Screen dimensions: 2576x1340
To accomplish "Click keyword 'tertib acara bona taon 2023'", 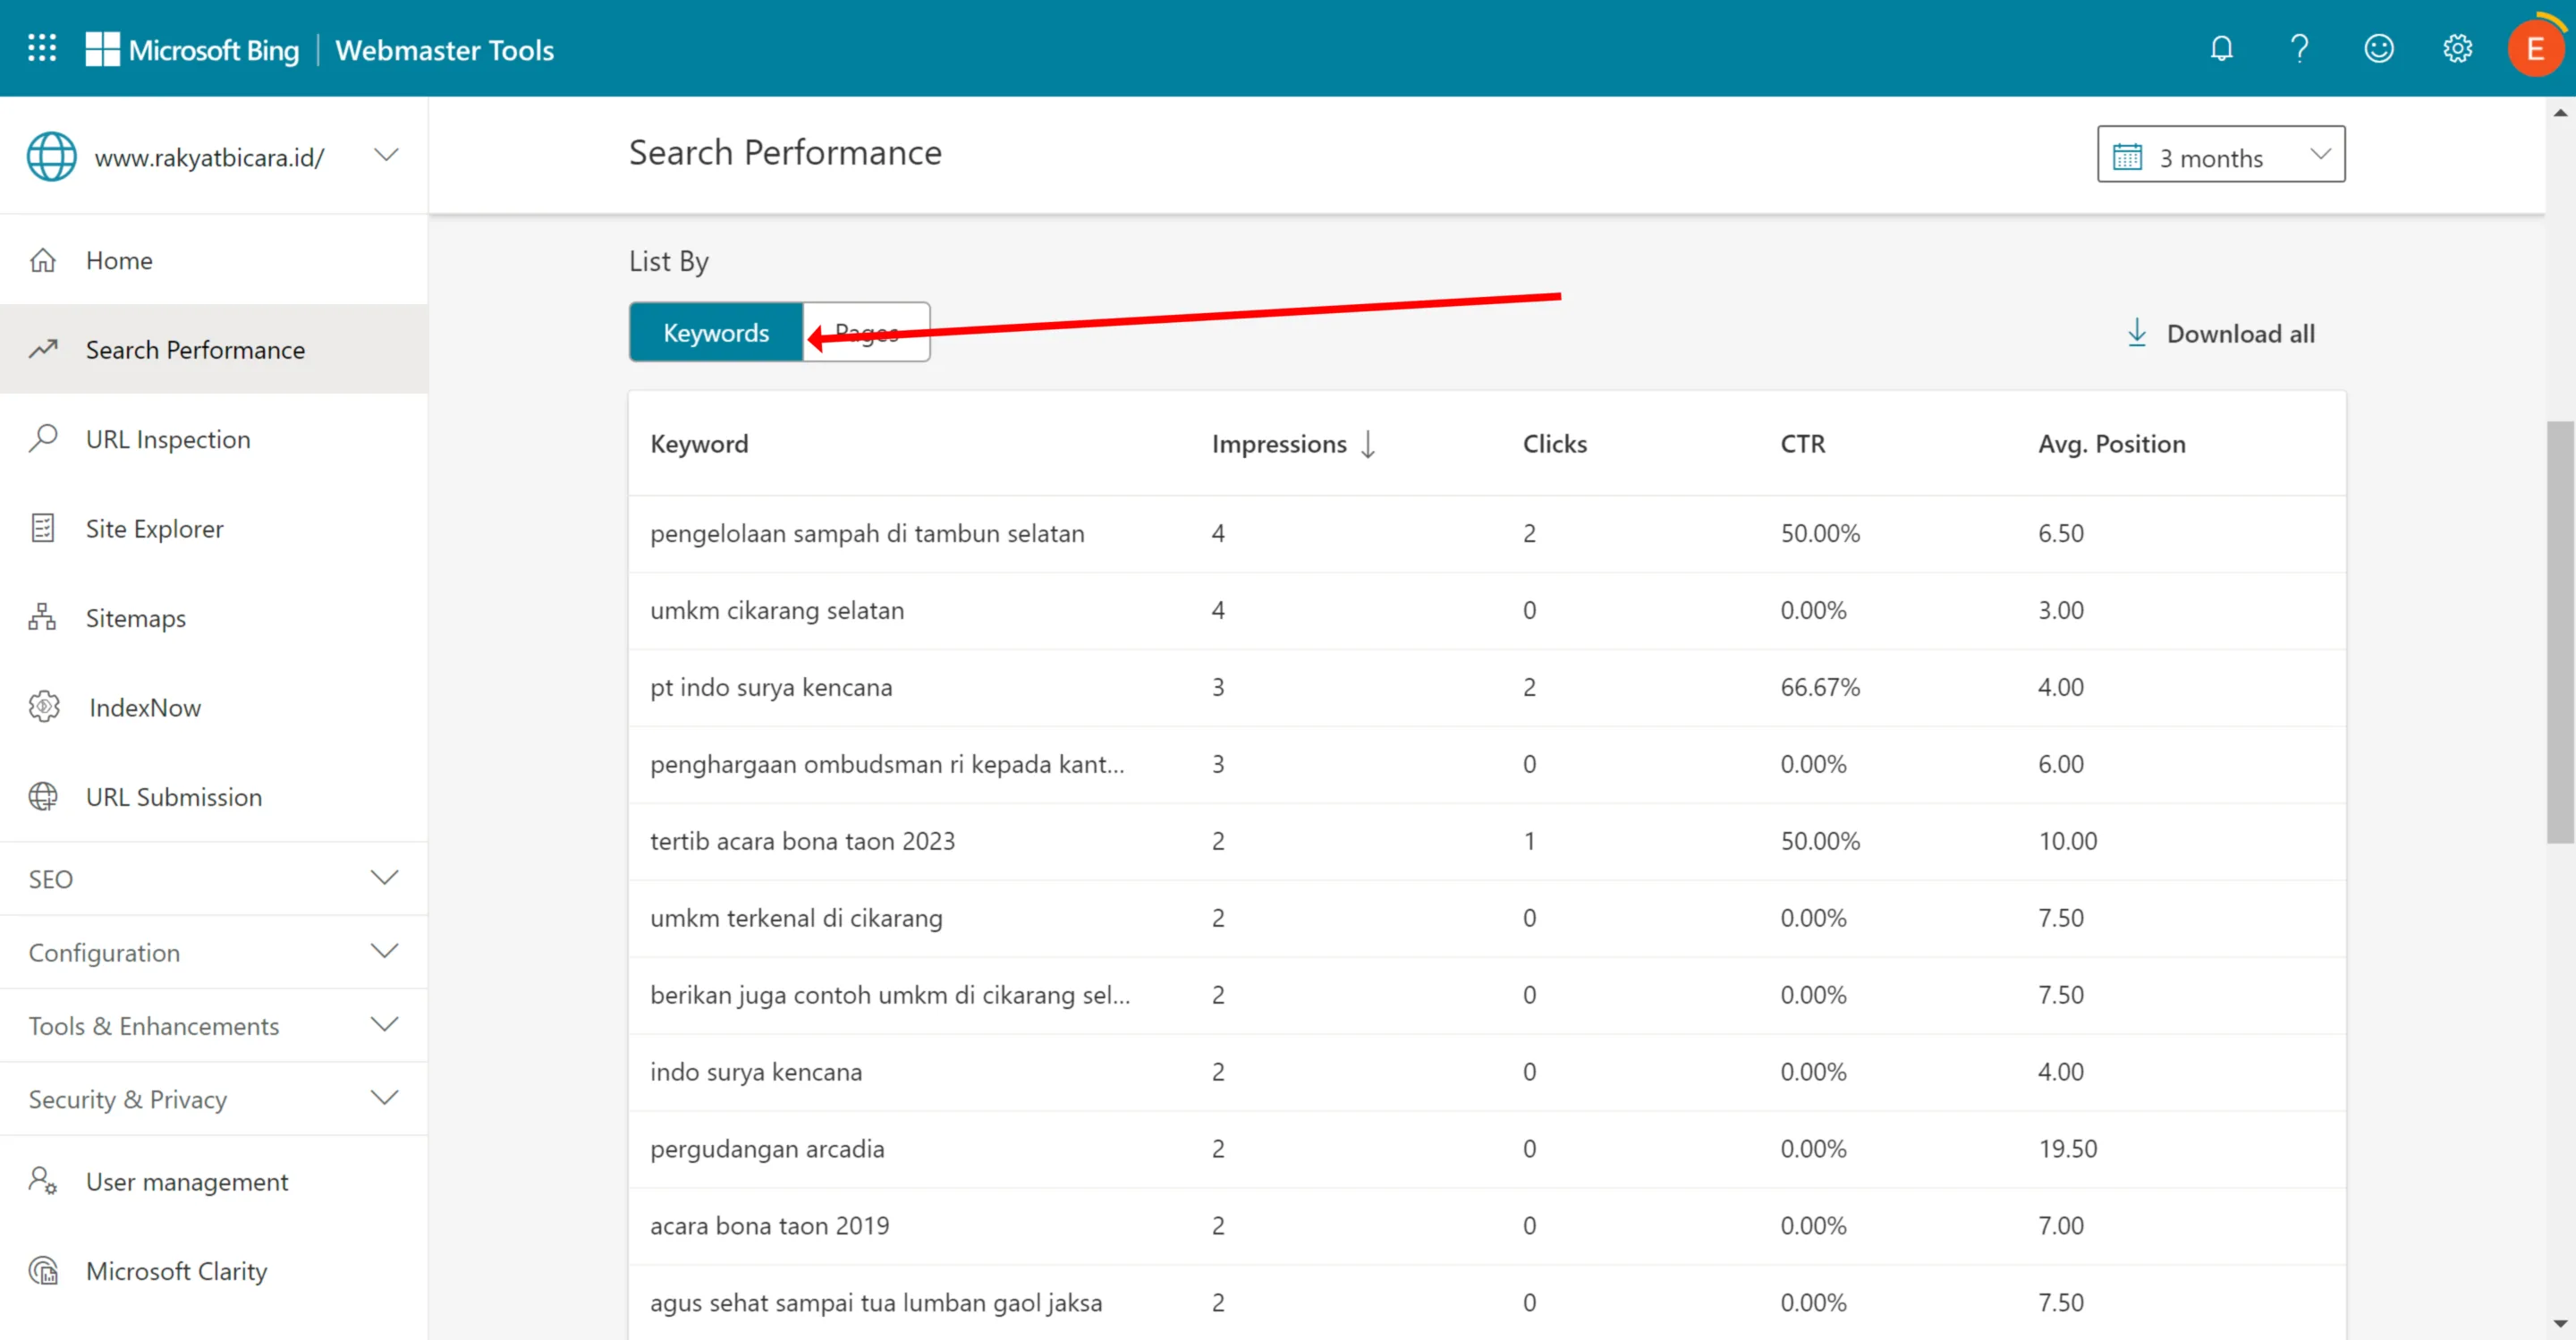I will coord(802,841).
